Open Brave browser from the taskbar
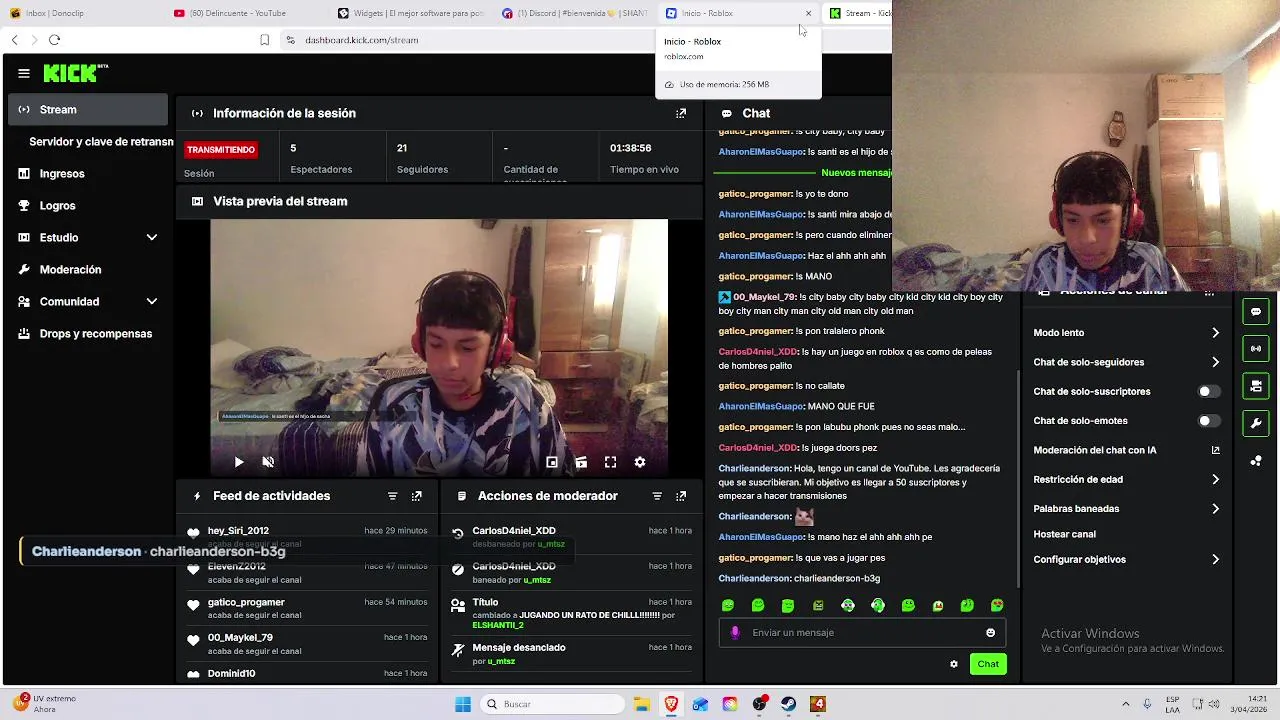 tap(671, 704)
